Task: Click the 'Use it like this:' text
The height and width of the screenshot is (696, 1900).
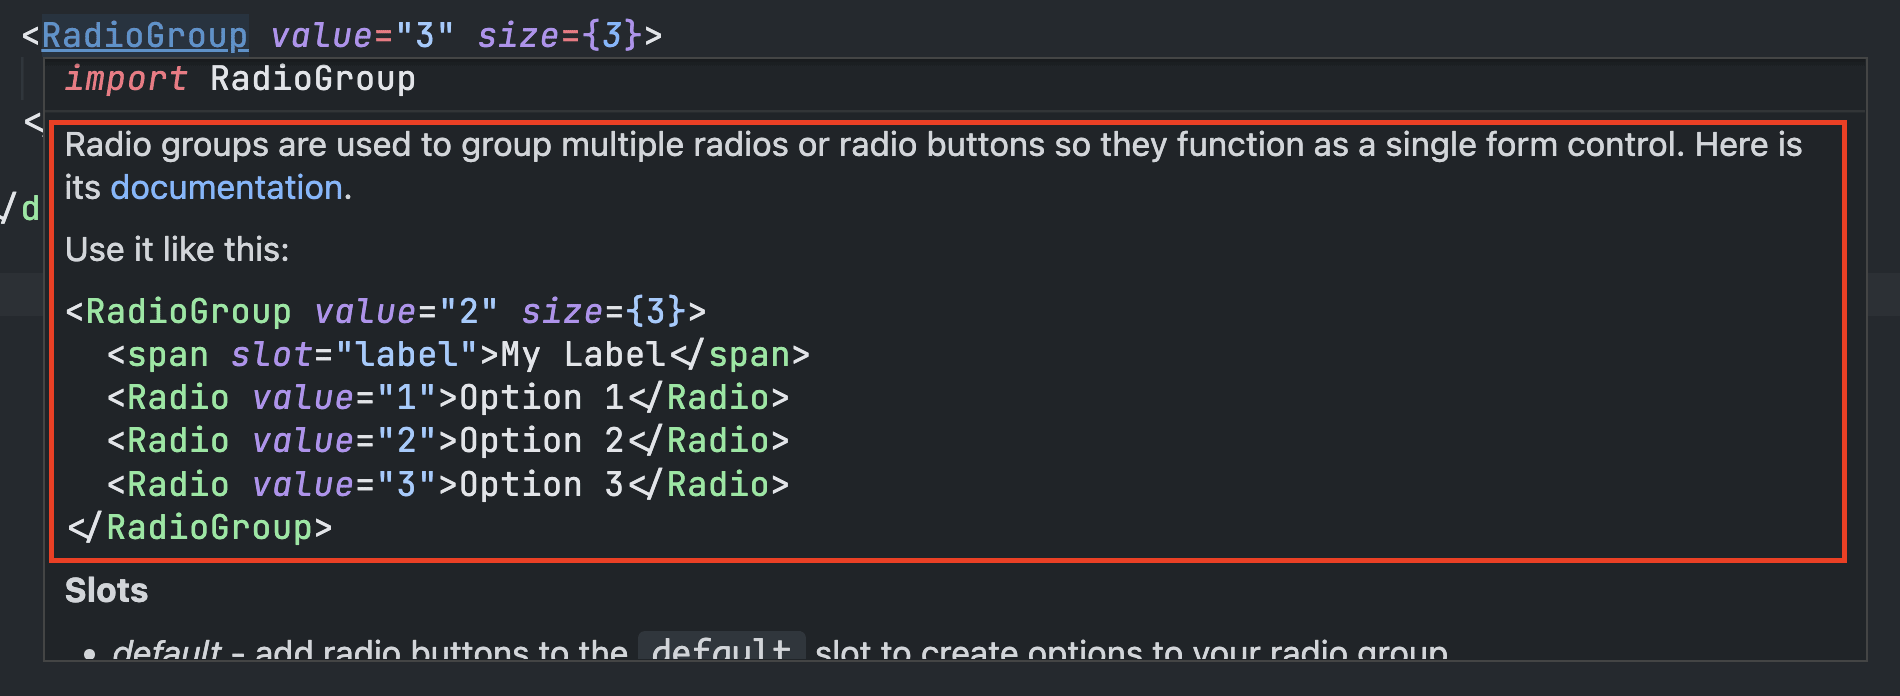Action: tap(176, 249)
